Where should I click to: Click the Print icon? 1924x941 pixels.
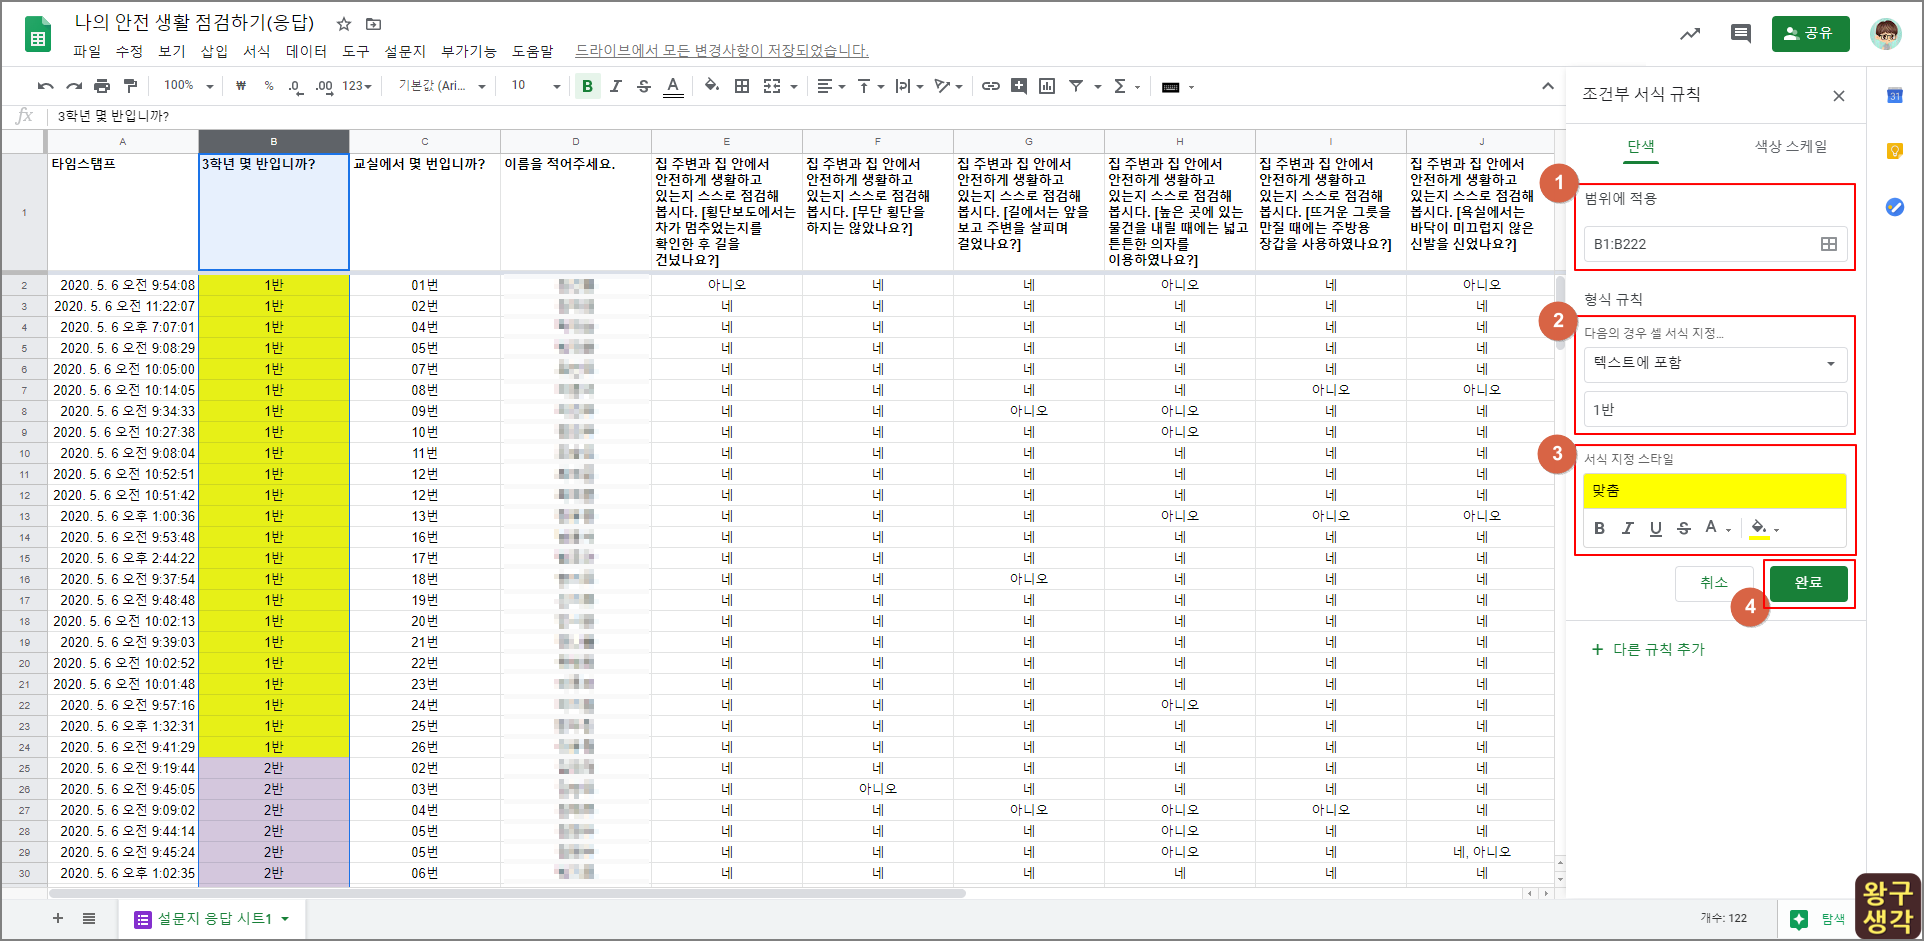pyautogui.click(x=102, y=86)
